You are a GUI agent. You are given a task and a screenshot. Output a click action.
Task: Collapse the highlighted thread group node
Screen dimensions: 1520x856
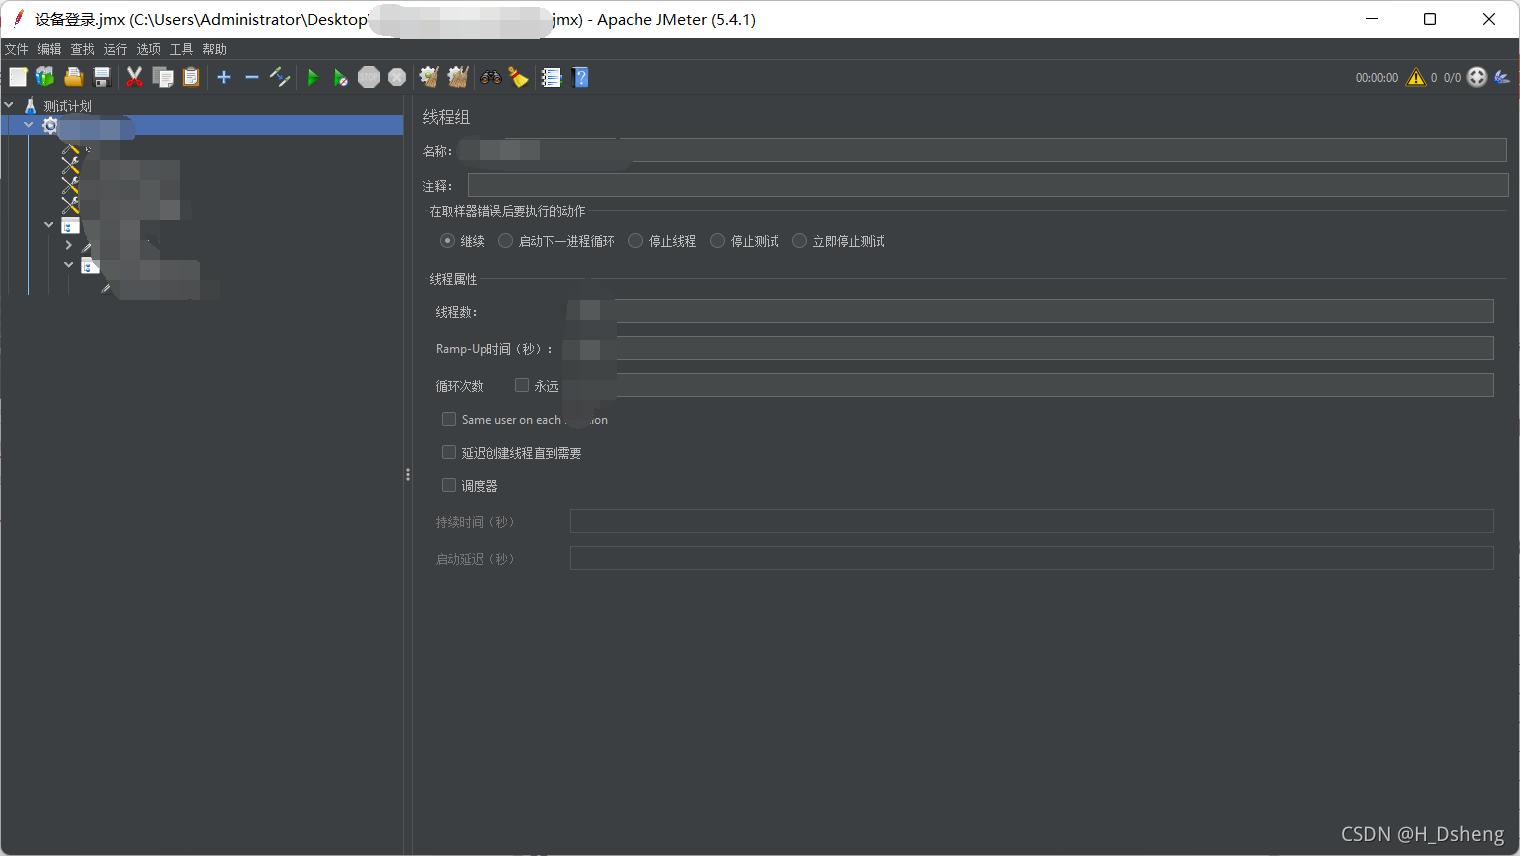point(29,125)
